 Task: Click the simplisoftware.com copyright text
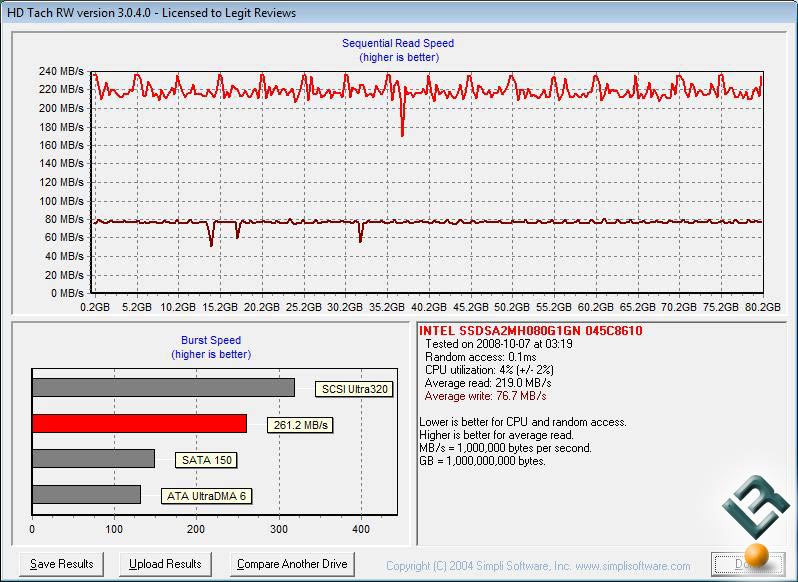tap(538, 566)
